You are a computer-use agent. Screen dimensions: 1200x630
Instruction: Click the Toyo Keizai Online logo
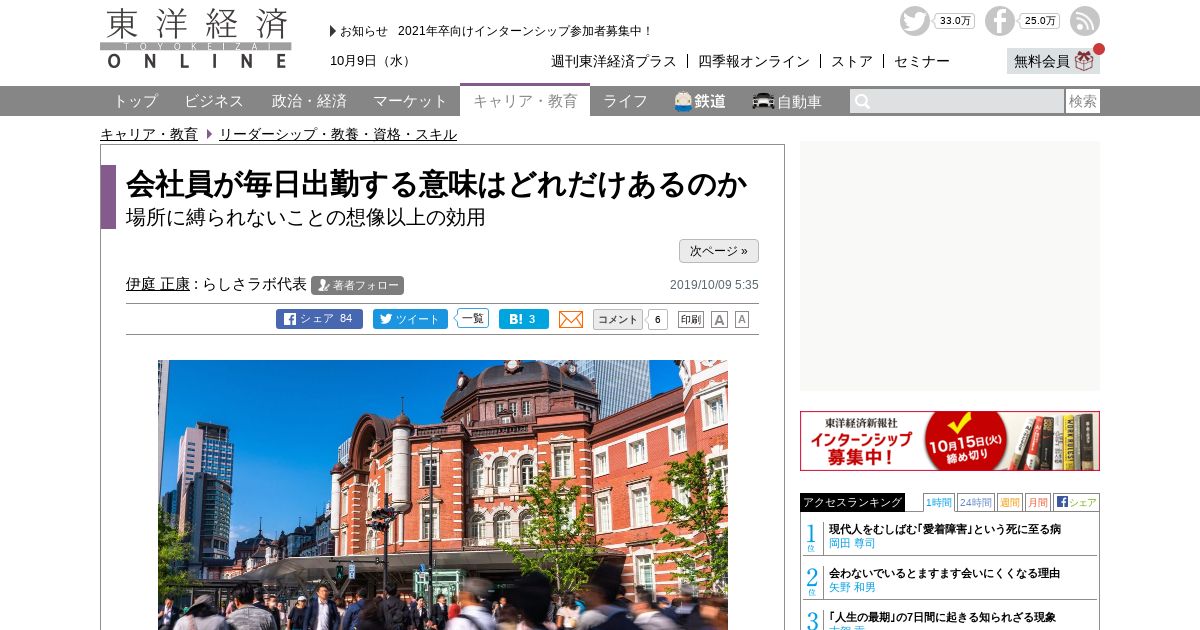196,38
